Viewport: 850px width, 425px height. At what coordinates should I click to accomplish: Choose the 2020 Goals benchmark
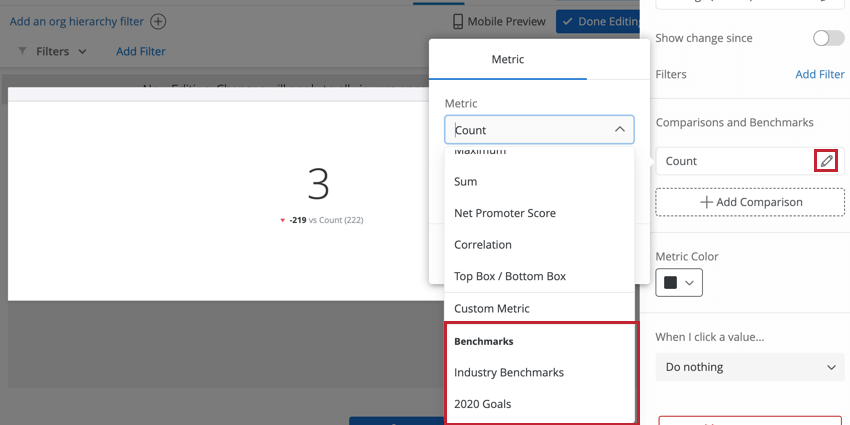tap(539, 404)
